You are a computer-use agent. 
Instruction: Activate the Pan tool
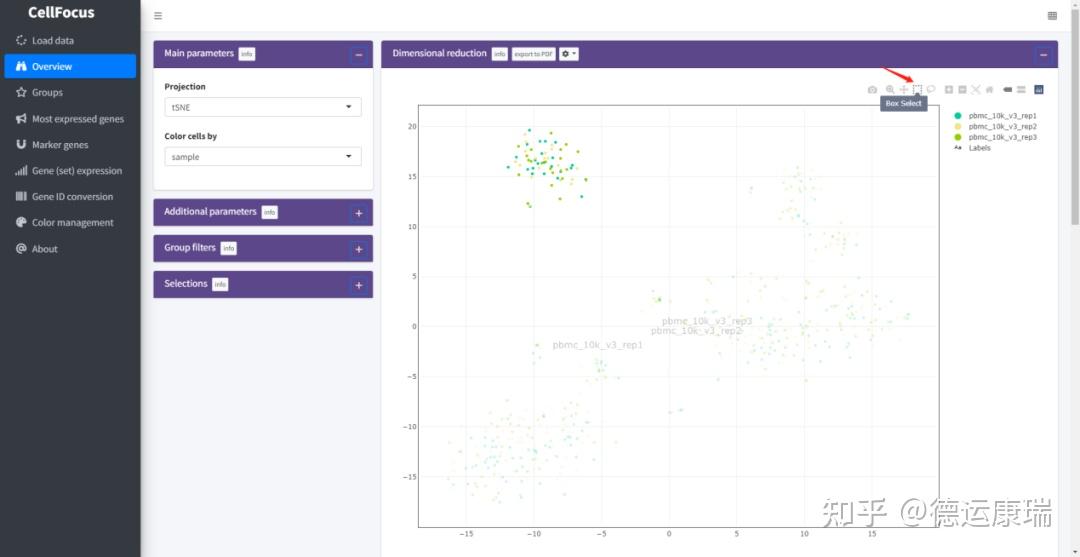tap(904, 90)
